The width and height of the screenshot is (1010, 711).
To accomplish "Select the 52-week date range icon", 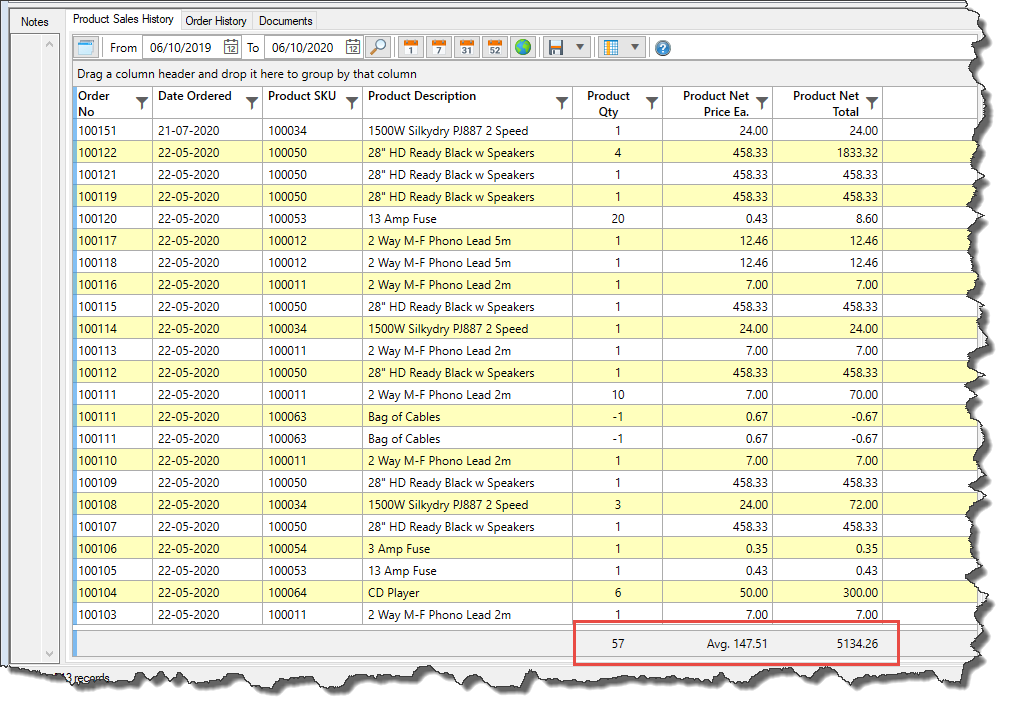I will [x=494, y=46].
